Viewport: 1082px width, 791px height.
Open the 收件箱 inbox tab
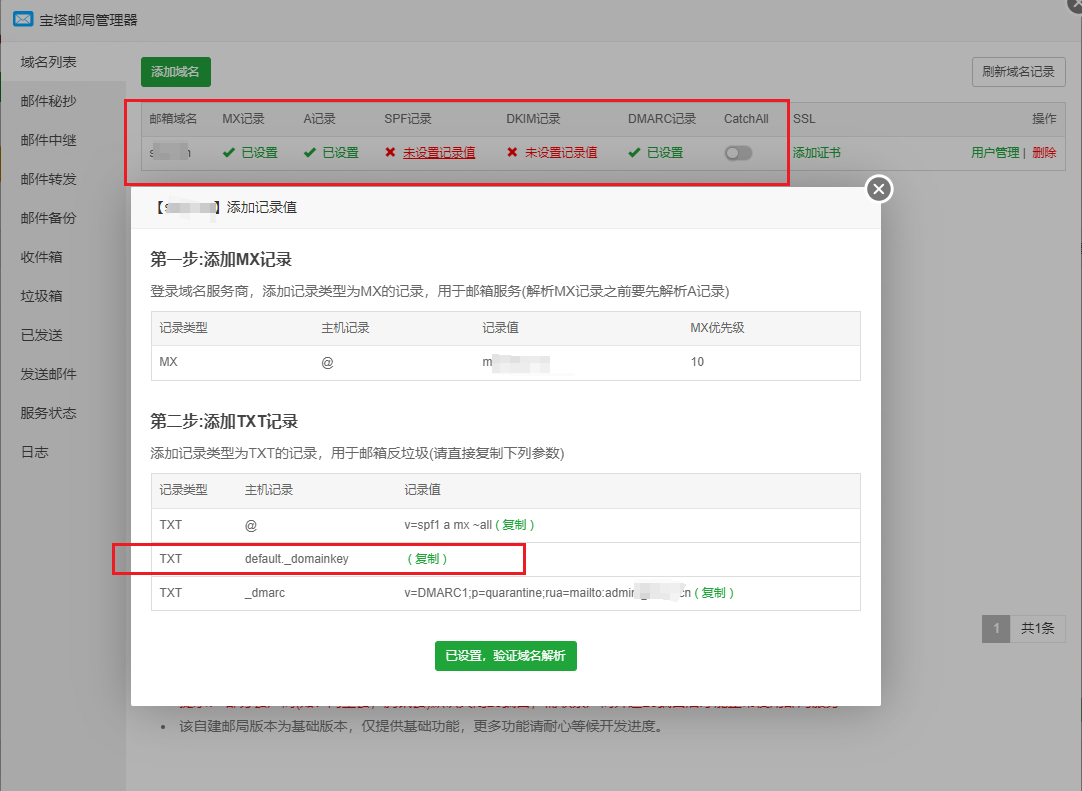[41, 257]
